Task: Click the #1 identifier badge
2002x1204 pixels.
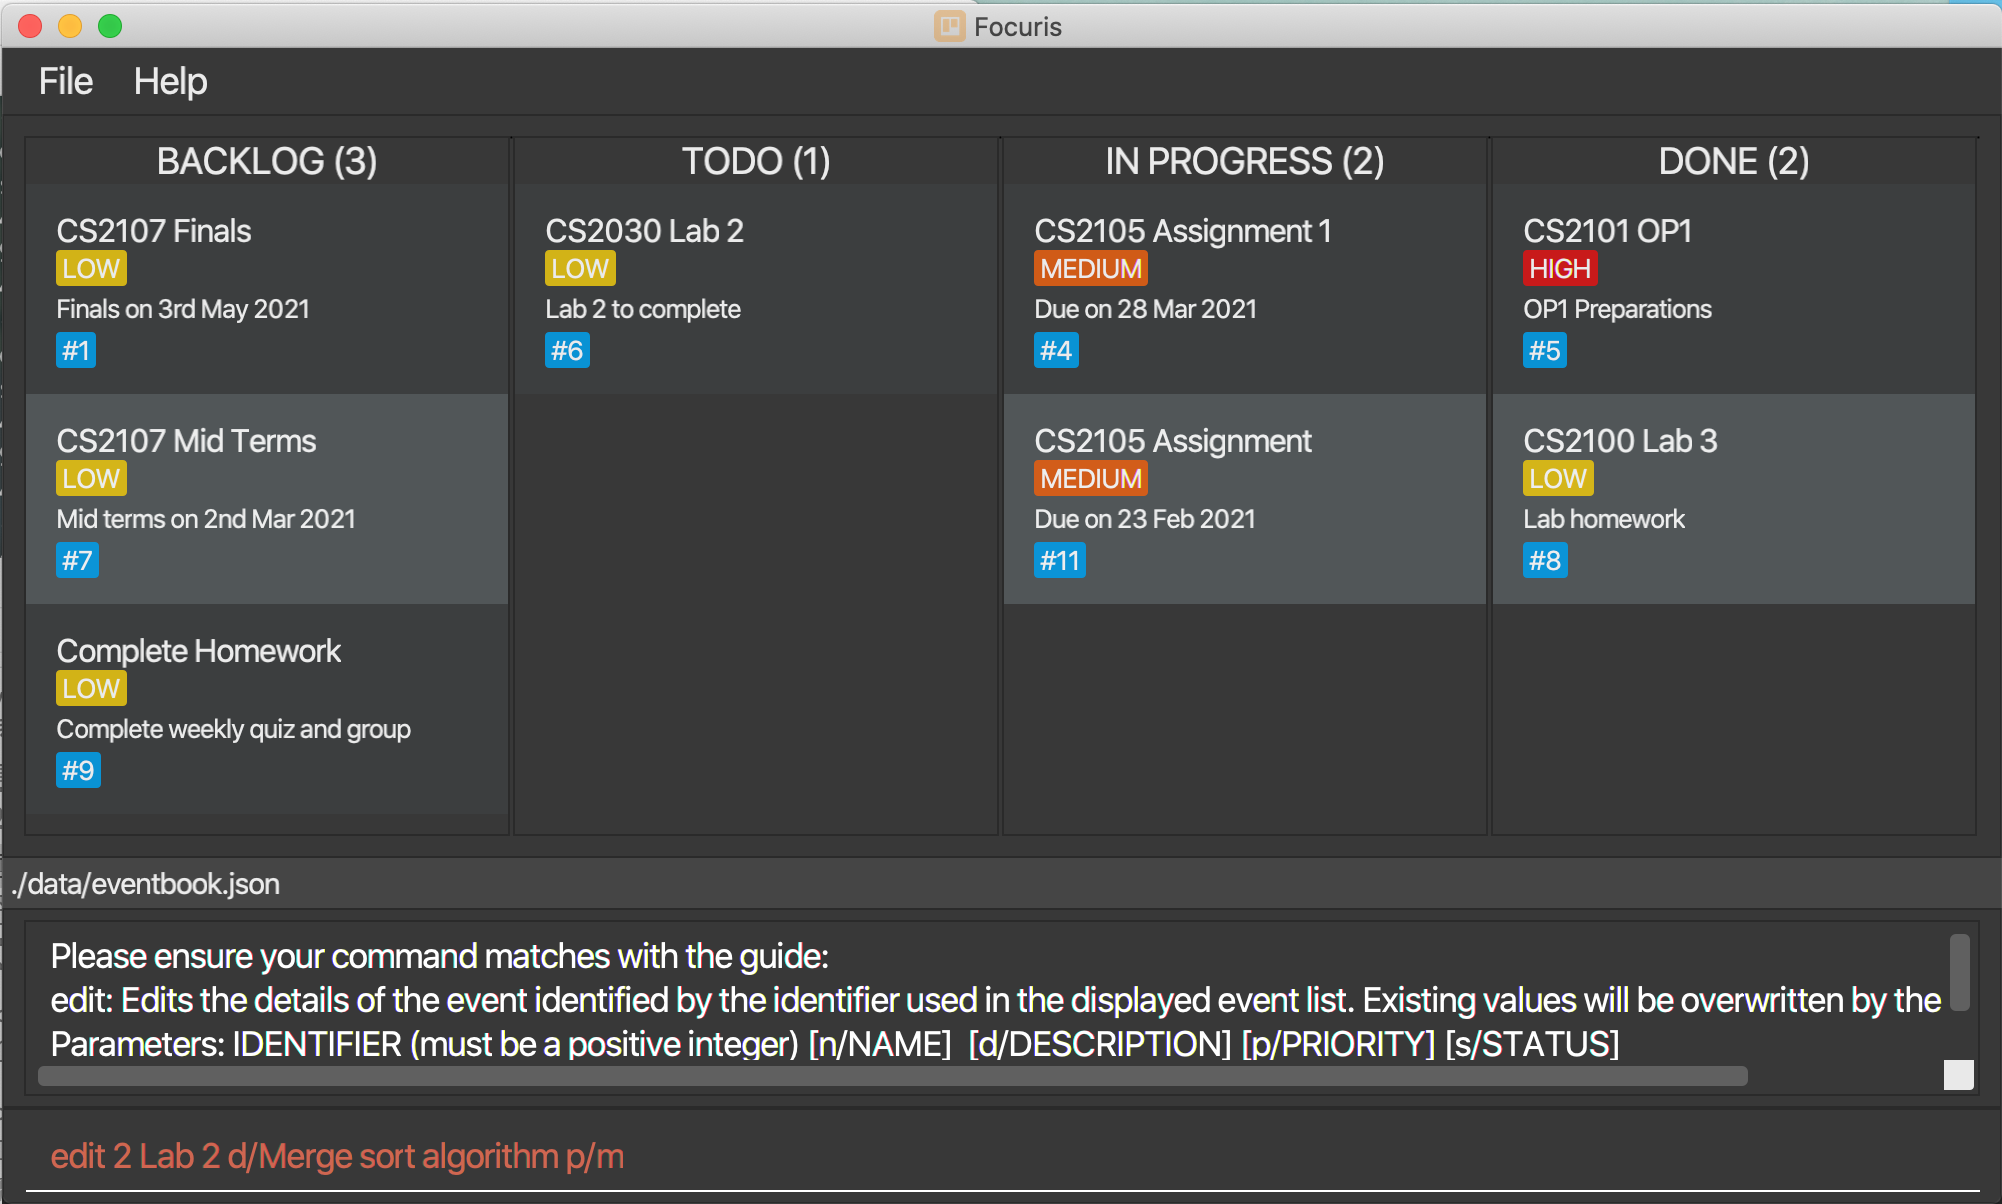Action: 76,351
